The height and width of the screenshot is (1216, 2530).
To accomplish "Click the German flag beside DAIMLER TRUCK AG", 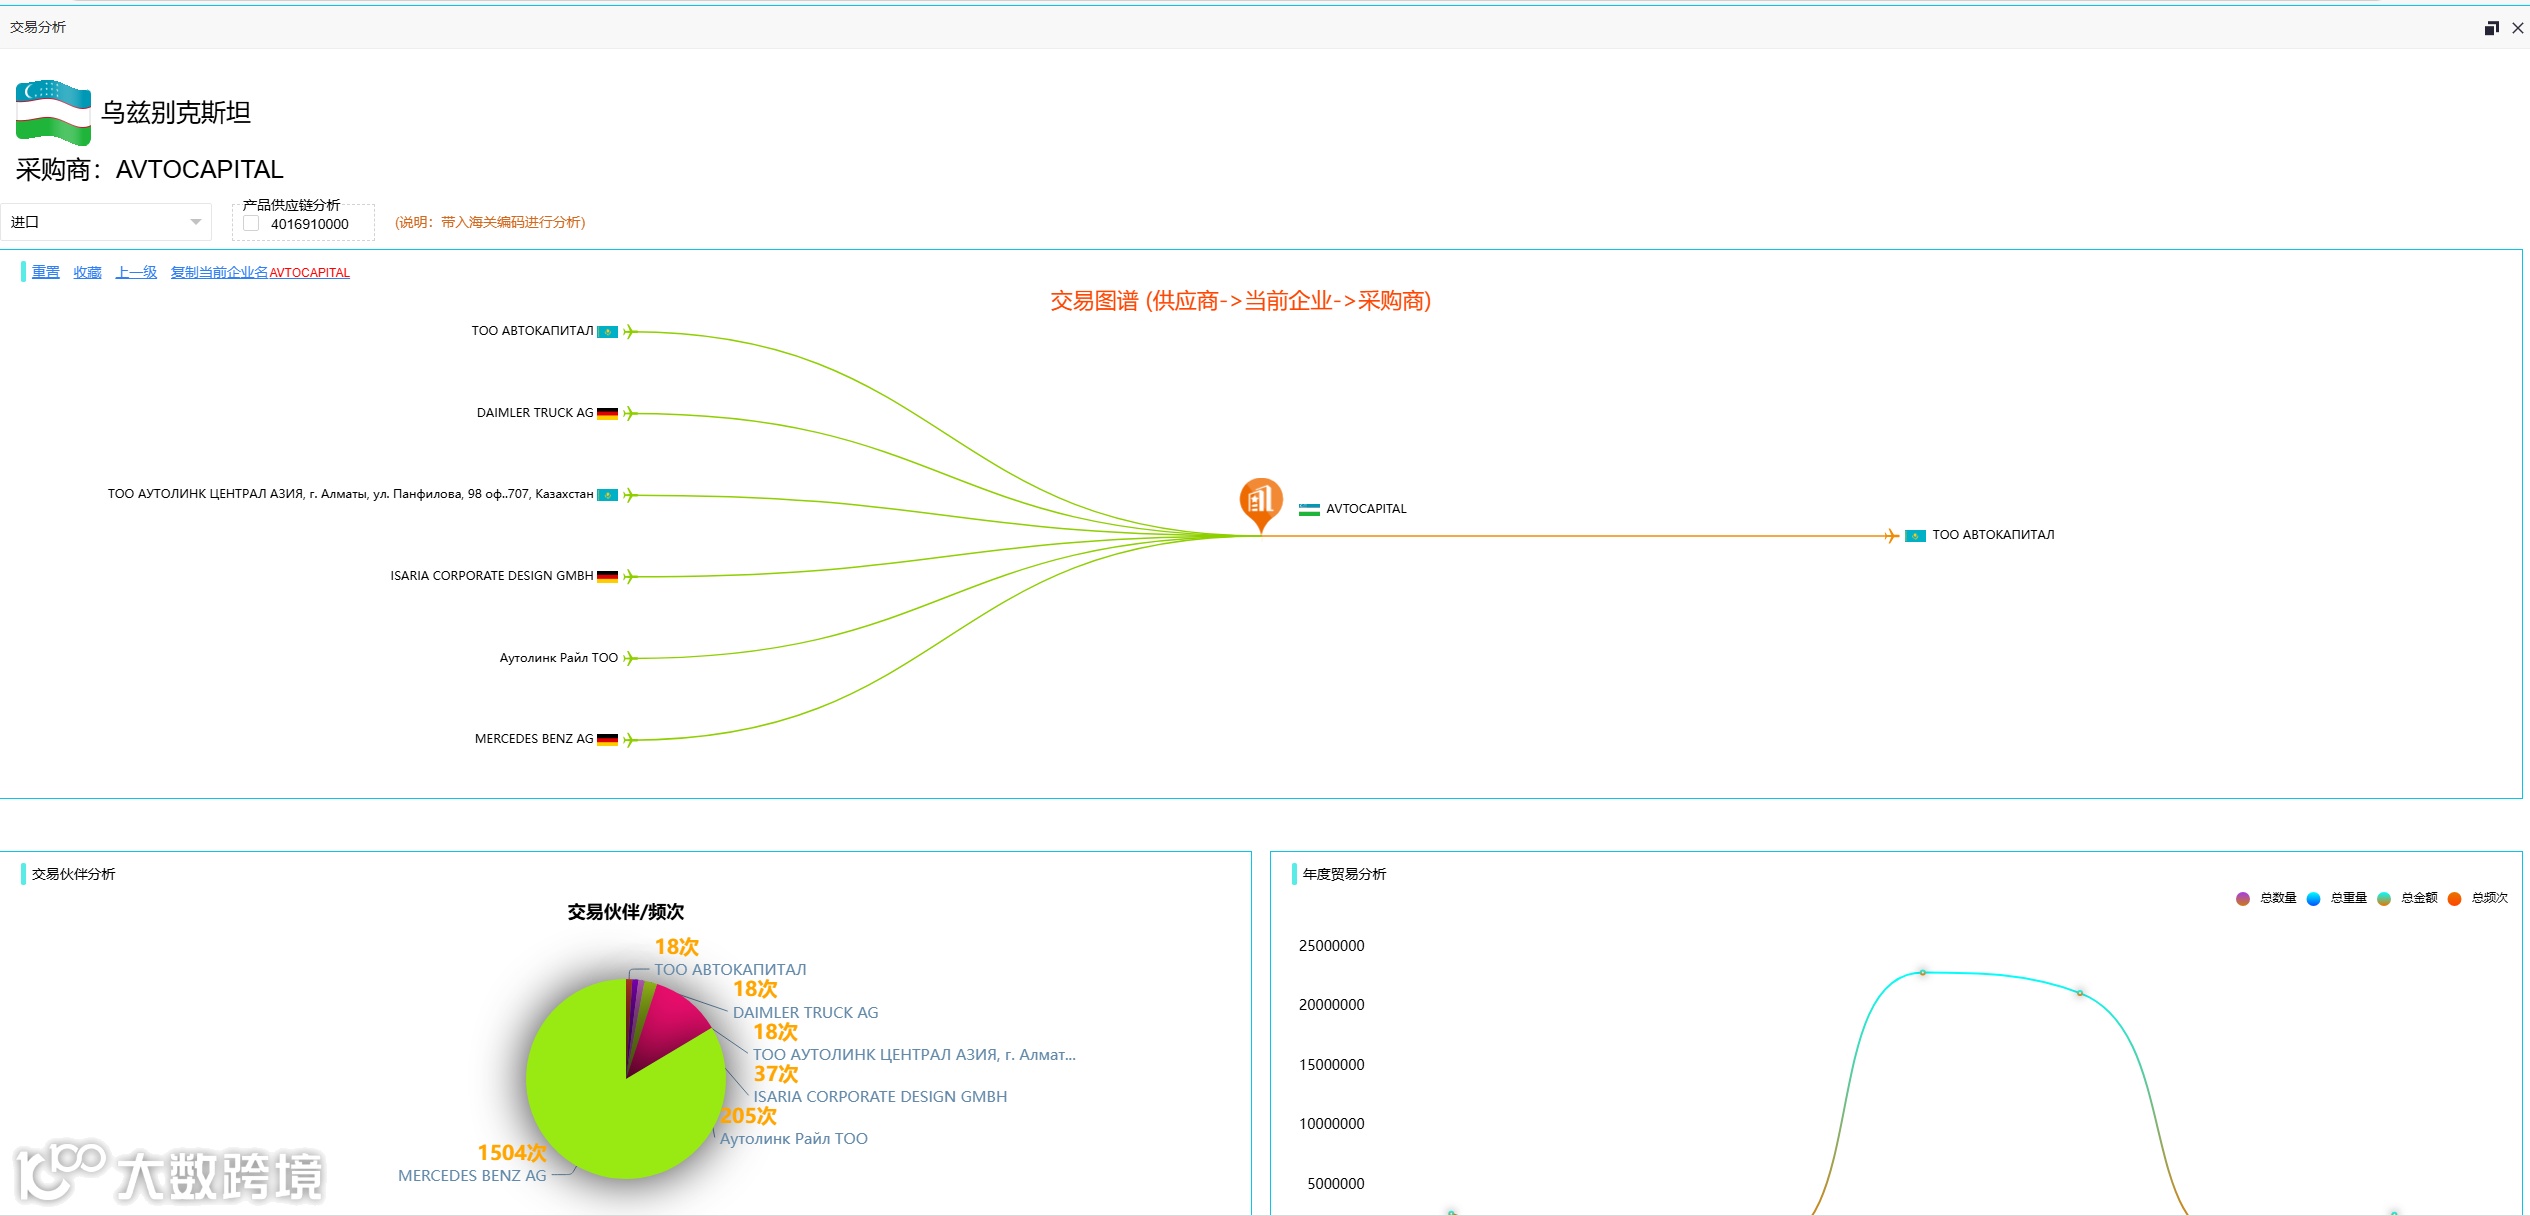I will (x=607, y=413).
